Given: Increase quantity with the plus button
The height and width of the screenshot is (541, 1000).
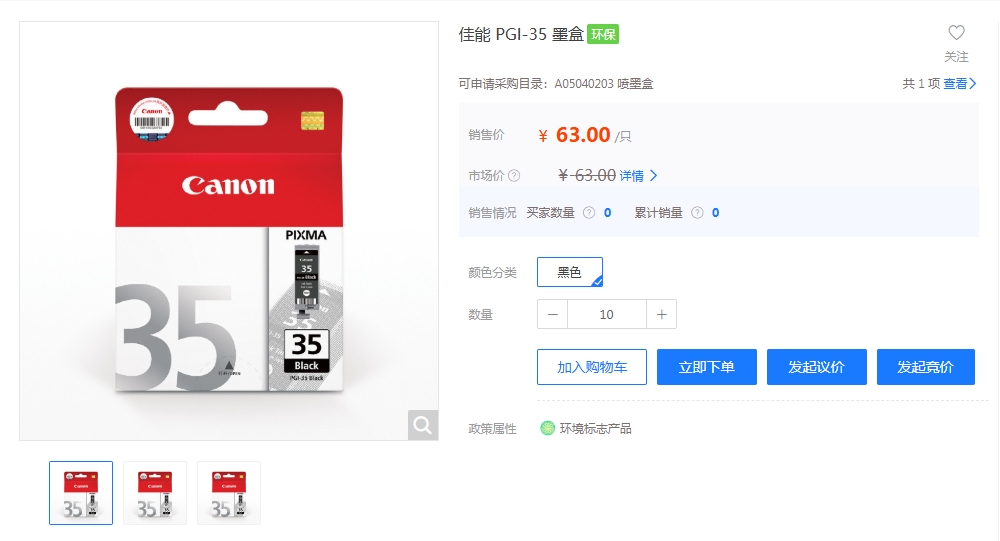Looking at the screenshot, I should [661, 314].
